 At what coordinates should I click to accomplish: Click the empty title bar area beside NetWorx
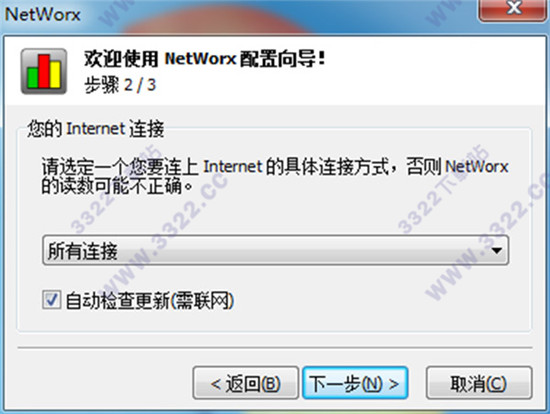coord(279,14)
